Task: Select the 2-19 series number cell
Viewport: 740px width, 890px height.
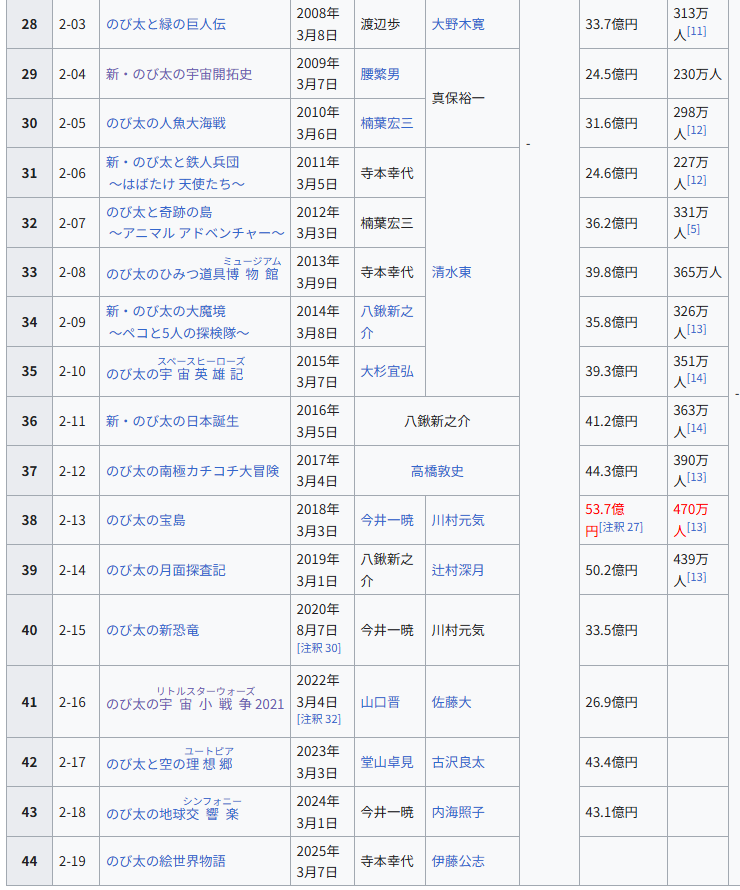Action: (76, 861)
